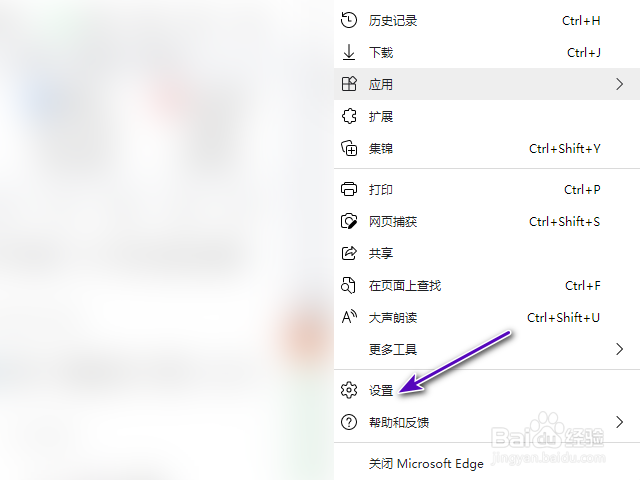Click the Help question mark icon

[349, 422]
